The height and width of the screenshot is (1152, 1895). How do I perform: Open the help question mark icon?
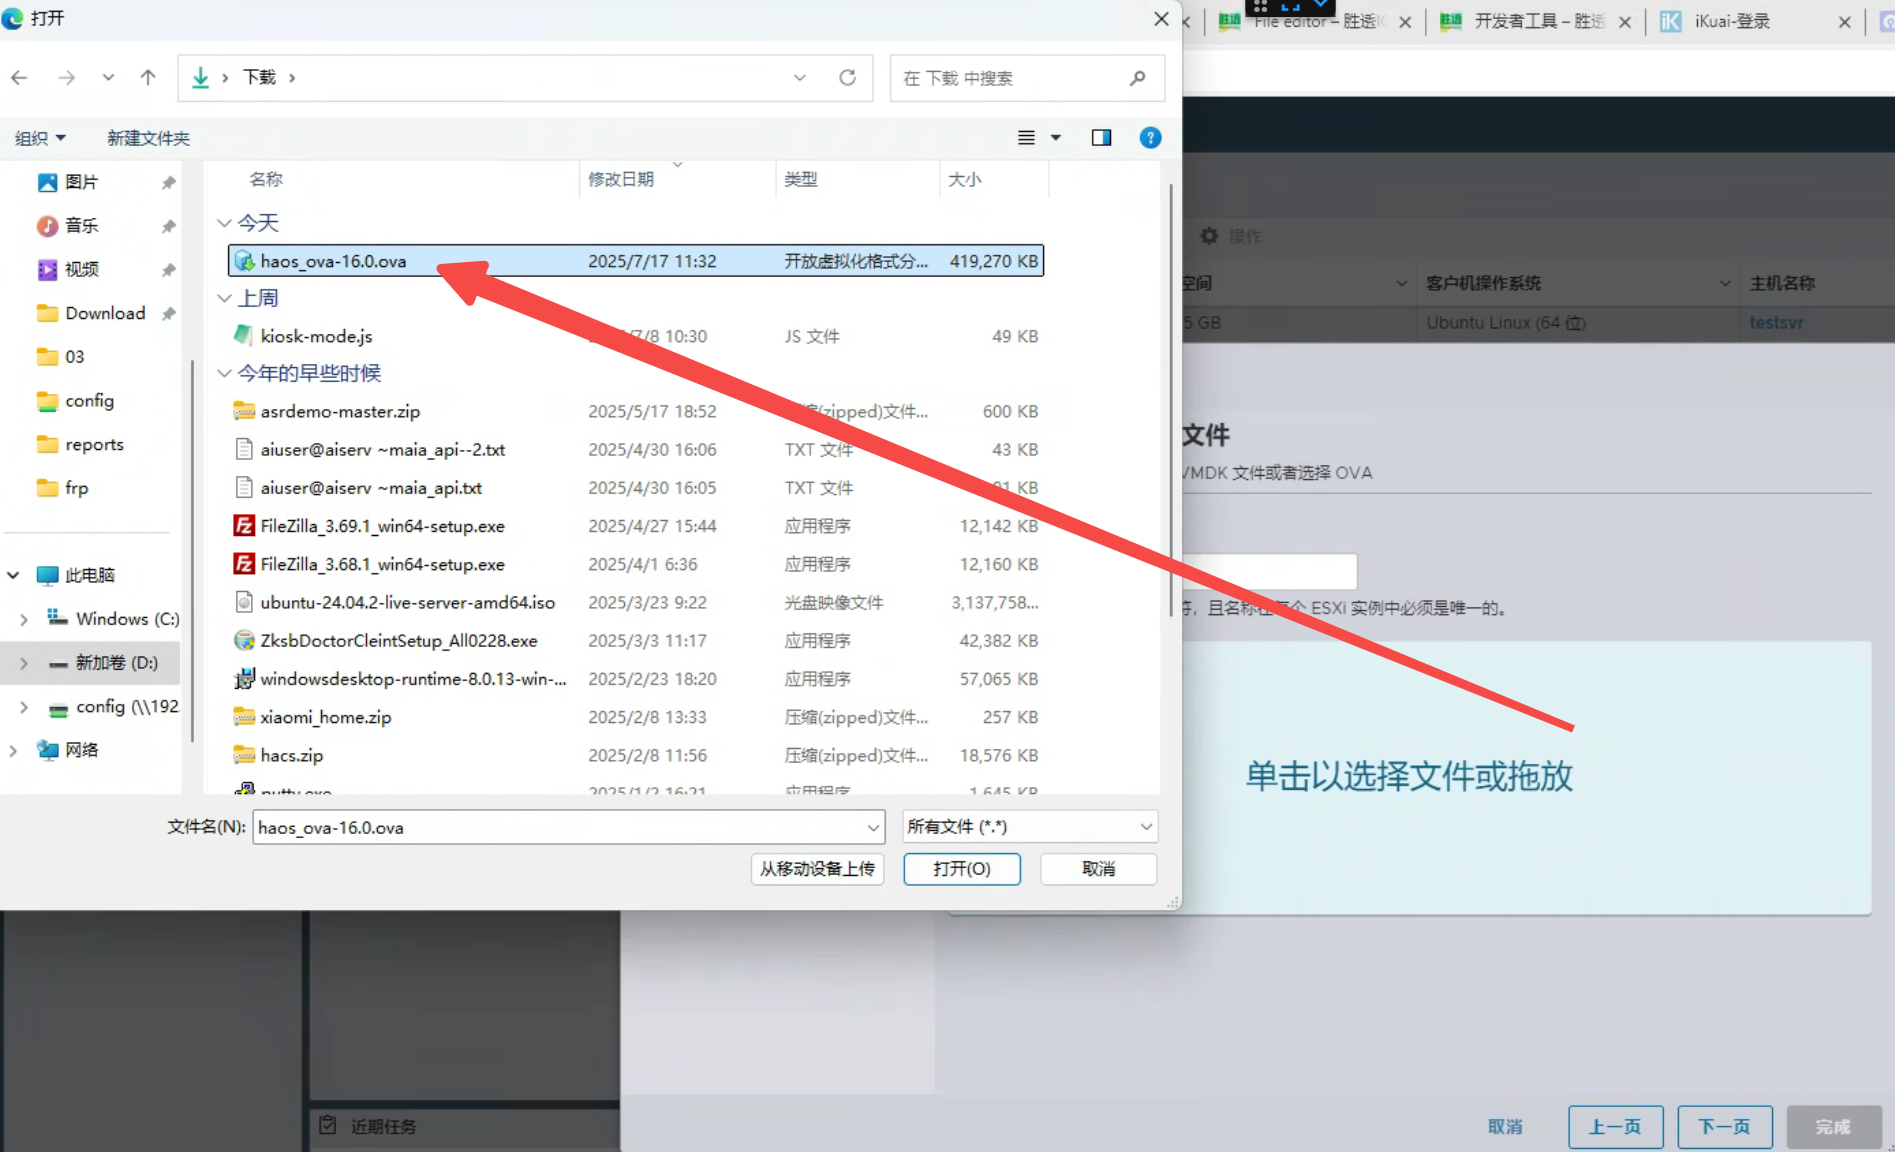click(x=1150, y=138)
